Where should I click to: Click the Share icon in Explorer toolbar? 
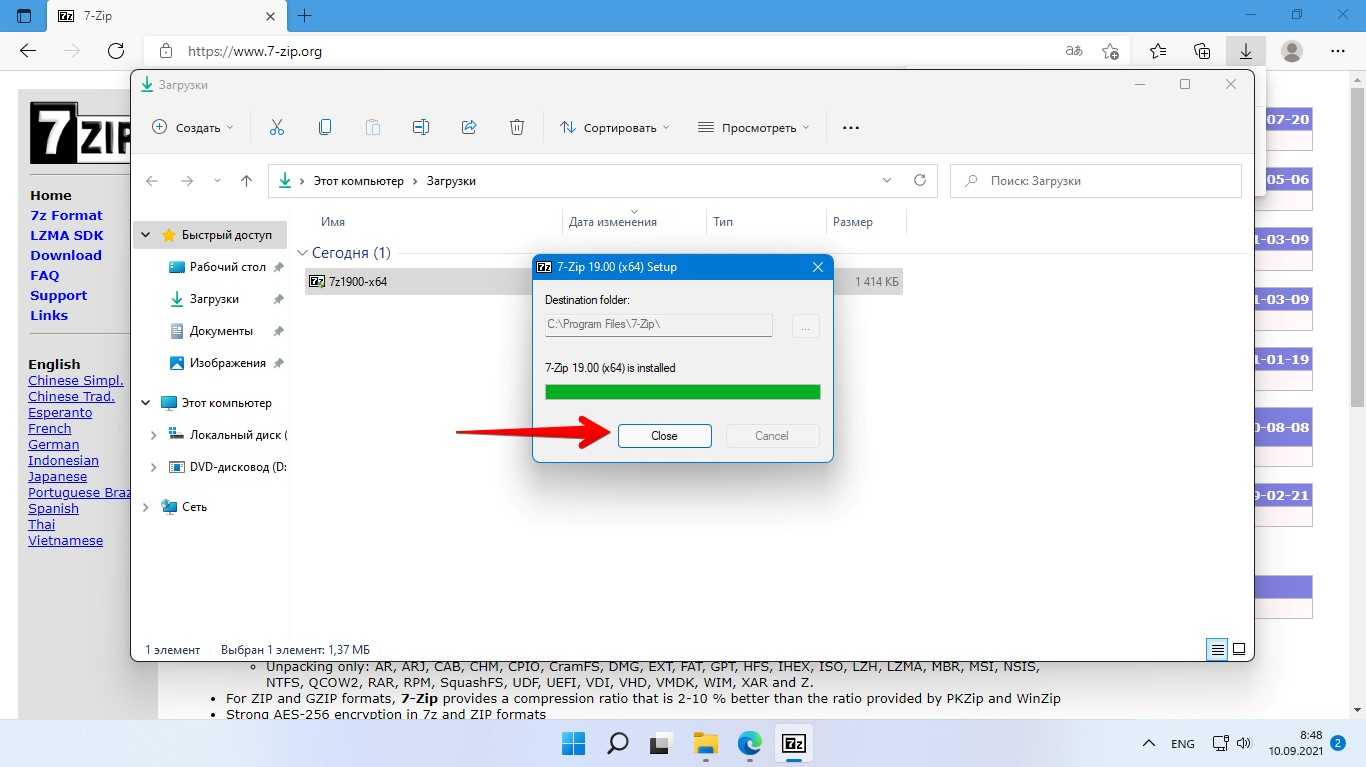(469, 127)
